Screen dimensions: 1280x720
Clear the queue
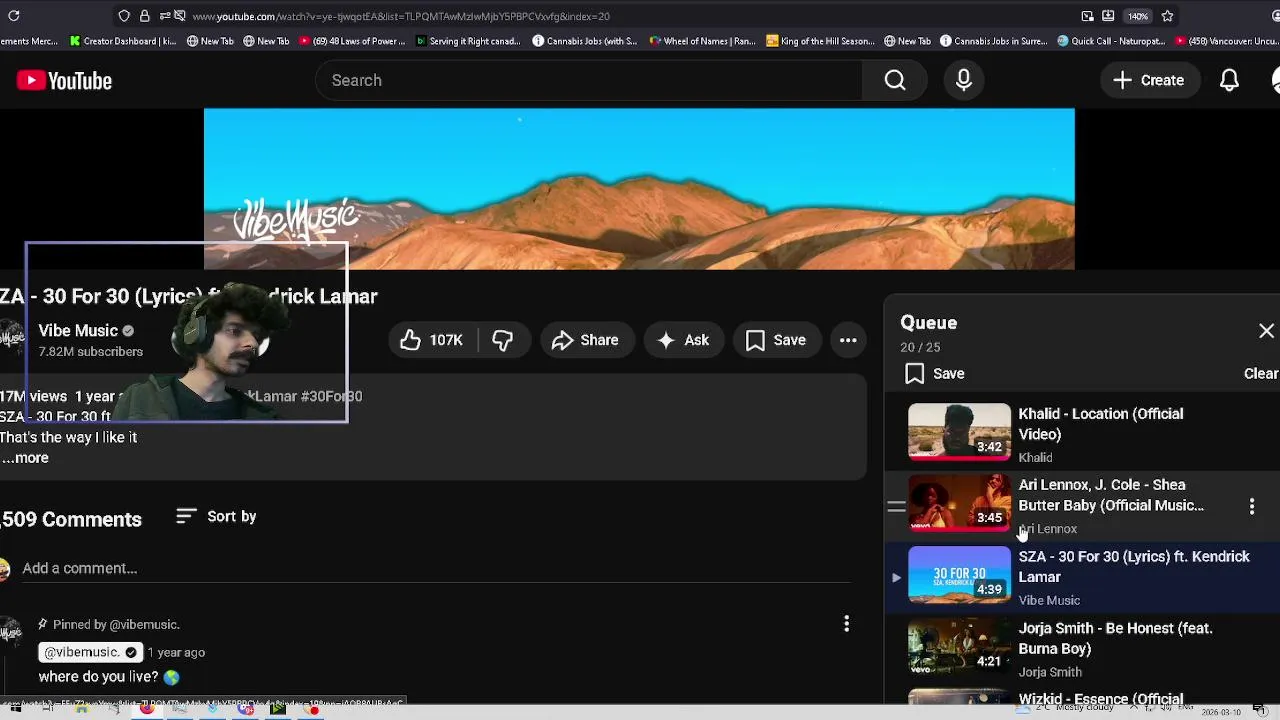pos(1261,373)
